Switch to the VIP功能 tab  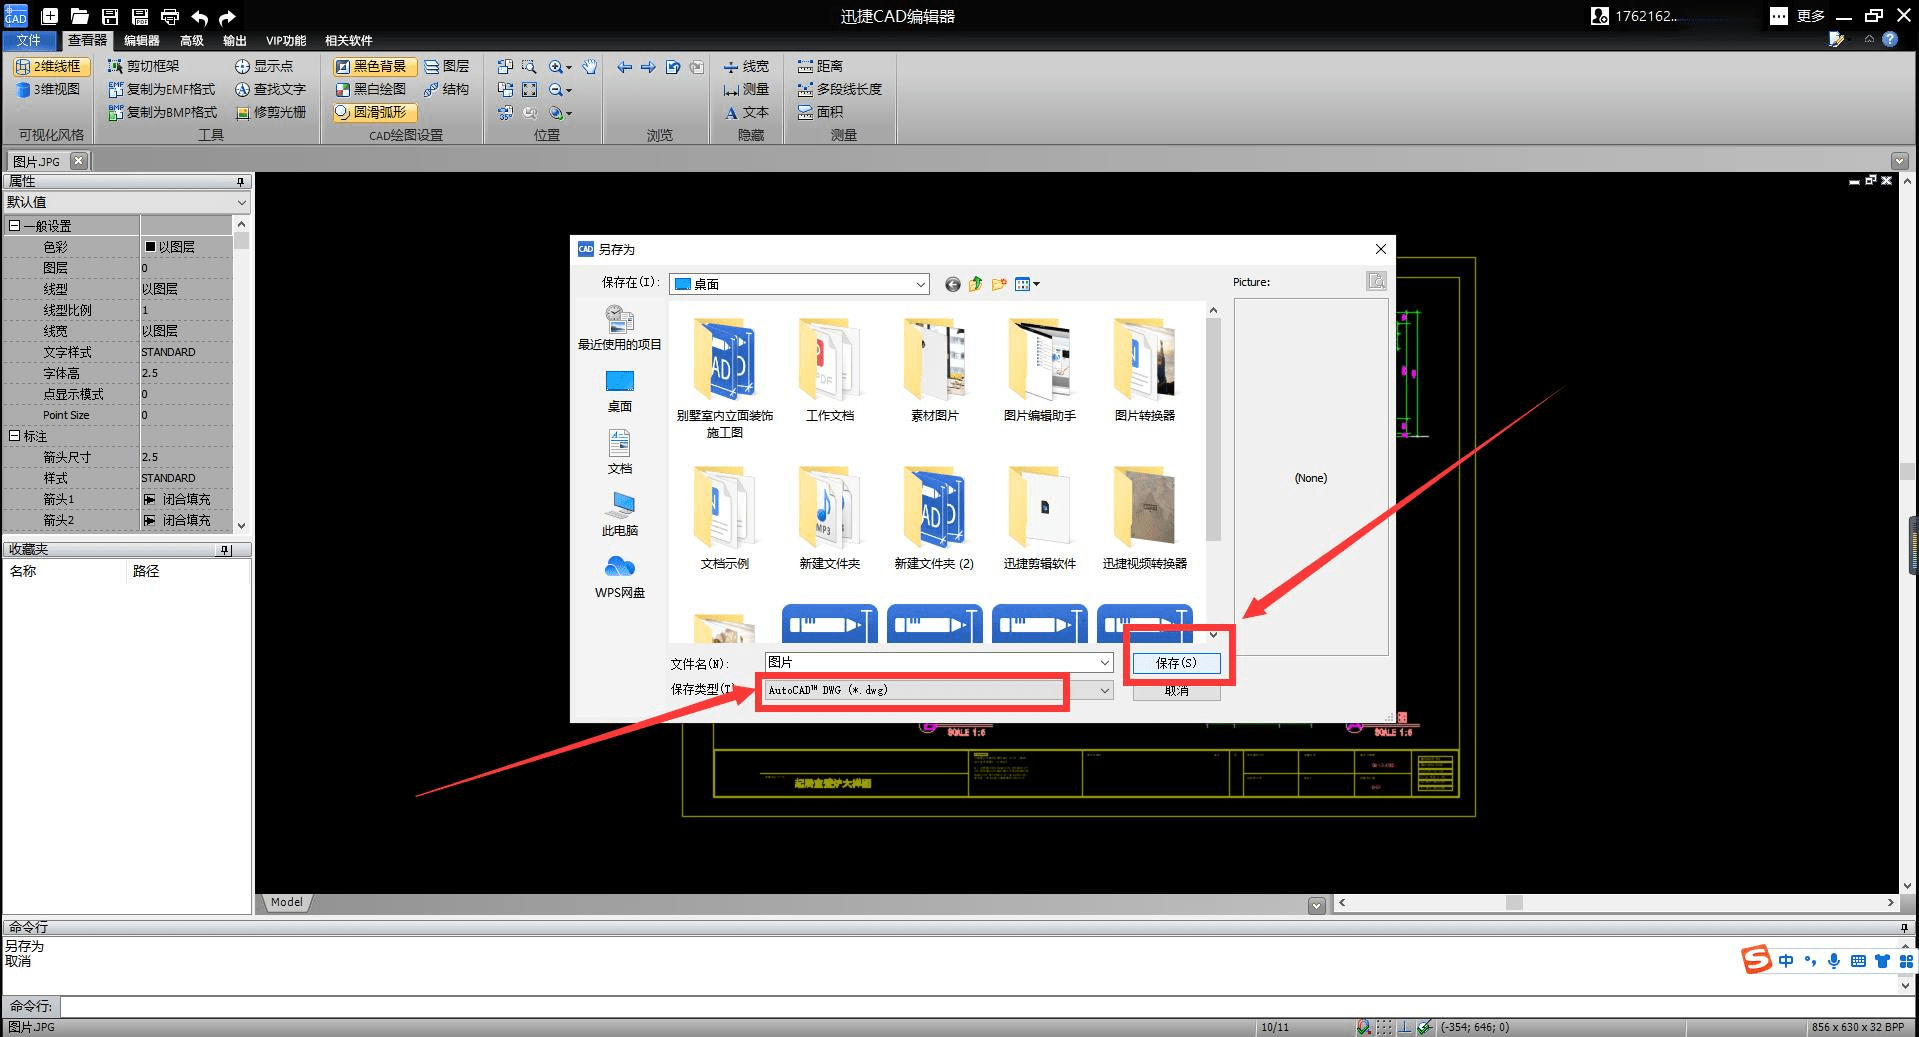286,40
